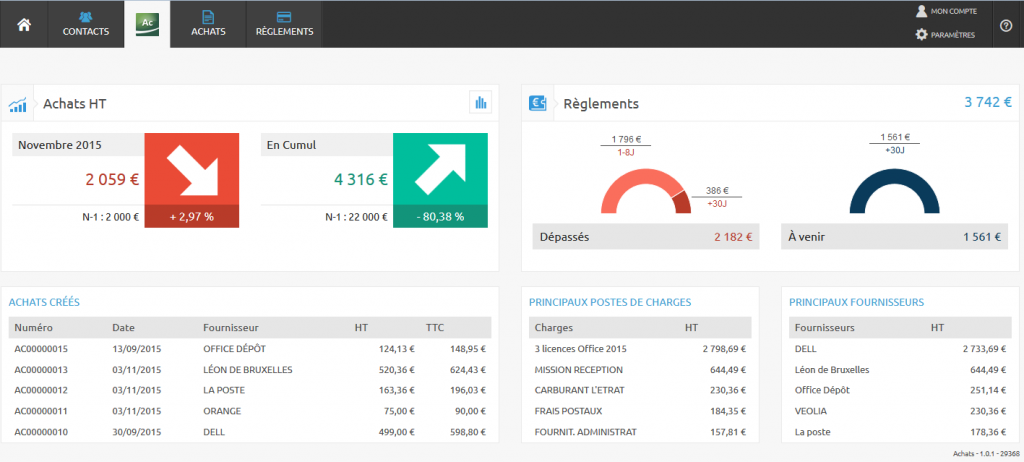Click the 3 742 € Règlements total
Viewport: 1024px width, 462px height.
pyautogui.click(x=987, y=102)
